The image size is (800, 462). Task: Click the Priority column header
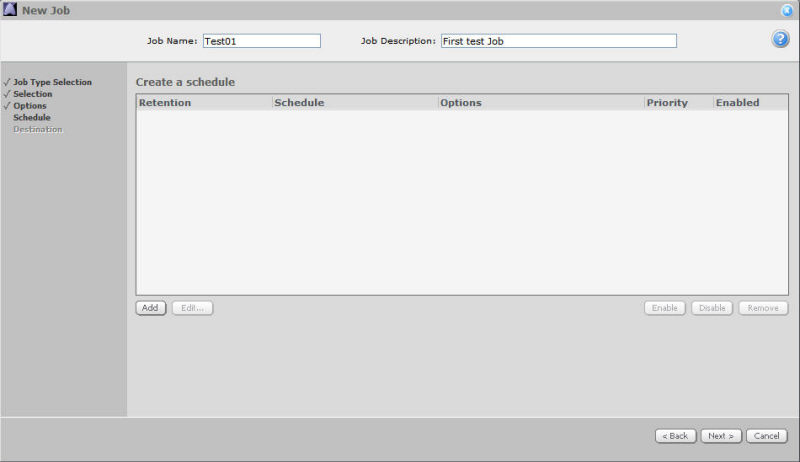[667, 103]
